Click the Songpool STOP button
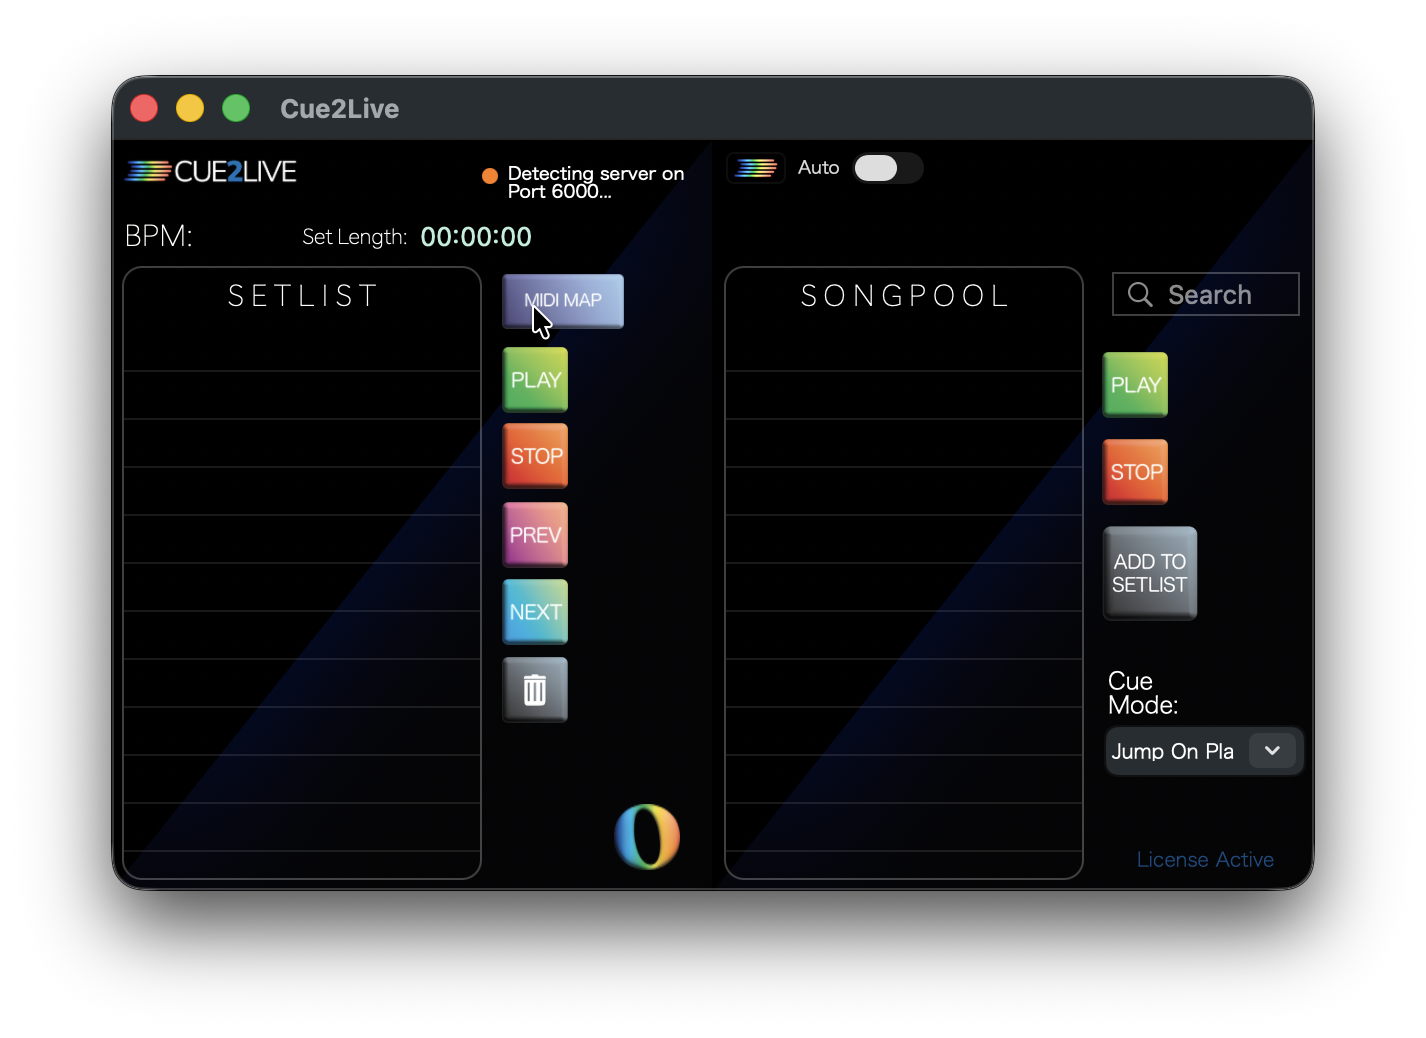The width and height of the screenshot is (1426, 1038). pos(1135,472)
